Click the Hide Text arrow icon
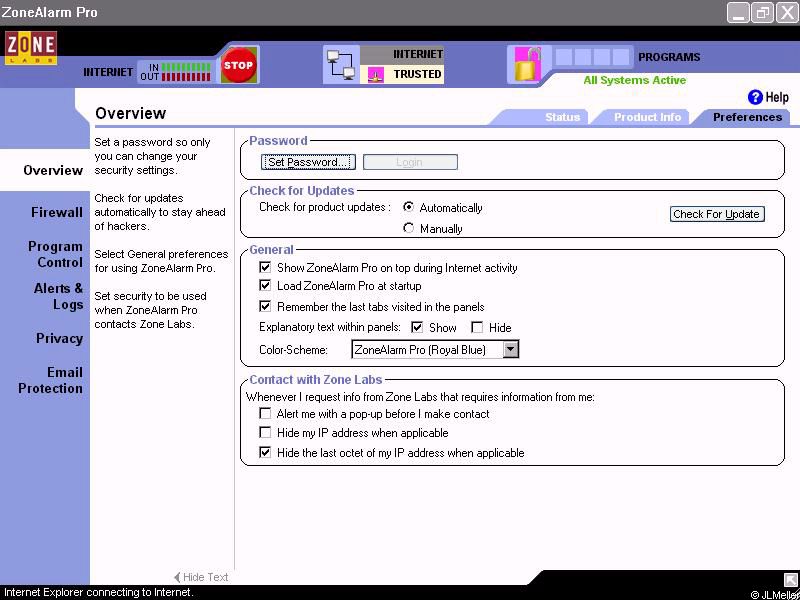This screenshot has width=800, height=600. [177, 577]
